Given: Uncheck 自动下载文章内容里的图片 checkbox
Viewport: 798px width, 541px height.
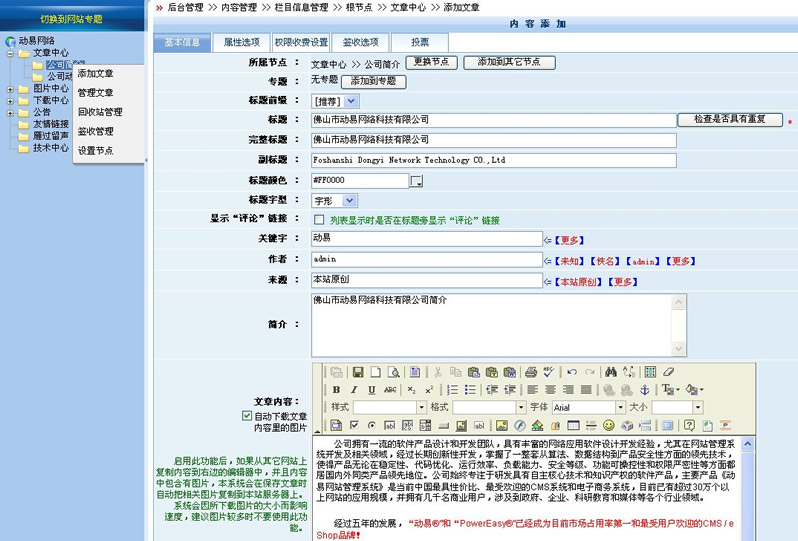Looking at the screenshot, I should coord(247,416).
